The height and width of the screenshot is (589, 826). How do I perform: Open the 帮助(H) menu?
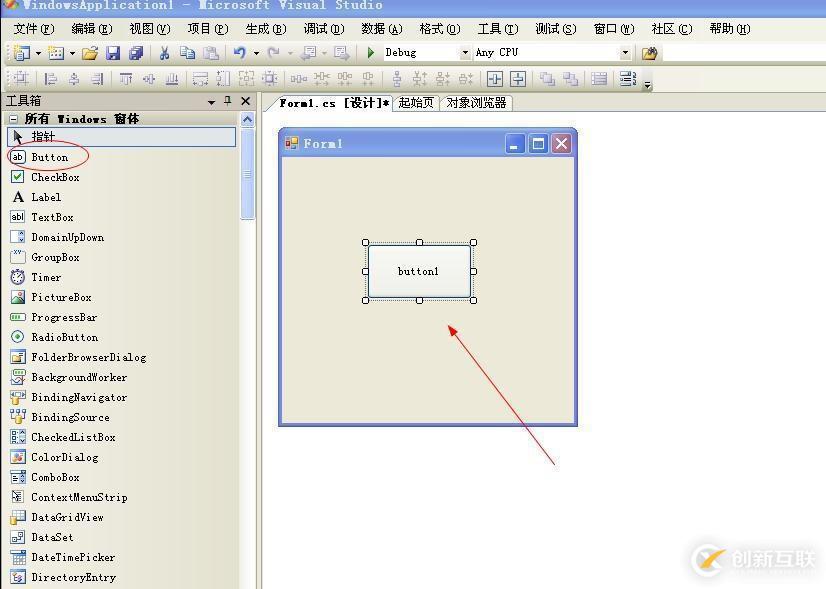[x=730, y=29]
